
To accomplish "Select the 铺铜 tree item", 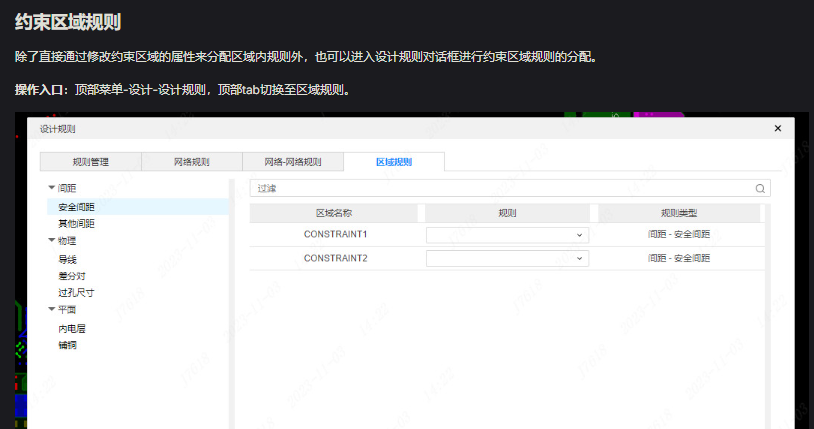I will point(67,345).
